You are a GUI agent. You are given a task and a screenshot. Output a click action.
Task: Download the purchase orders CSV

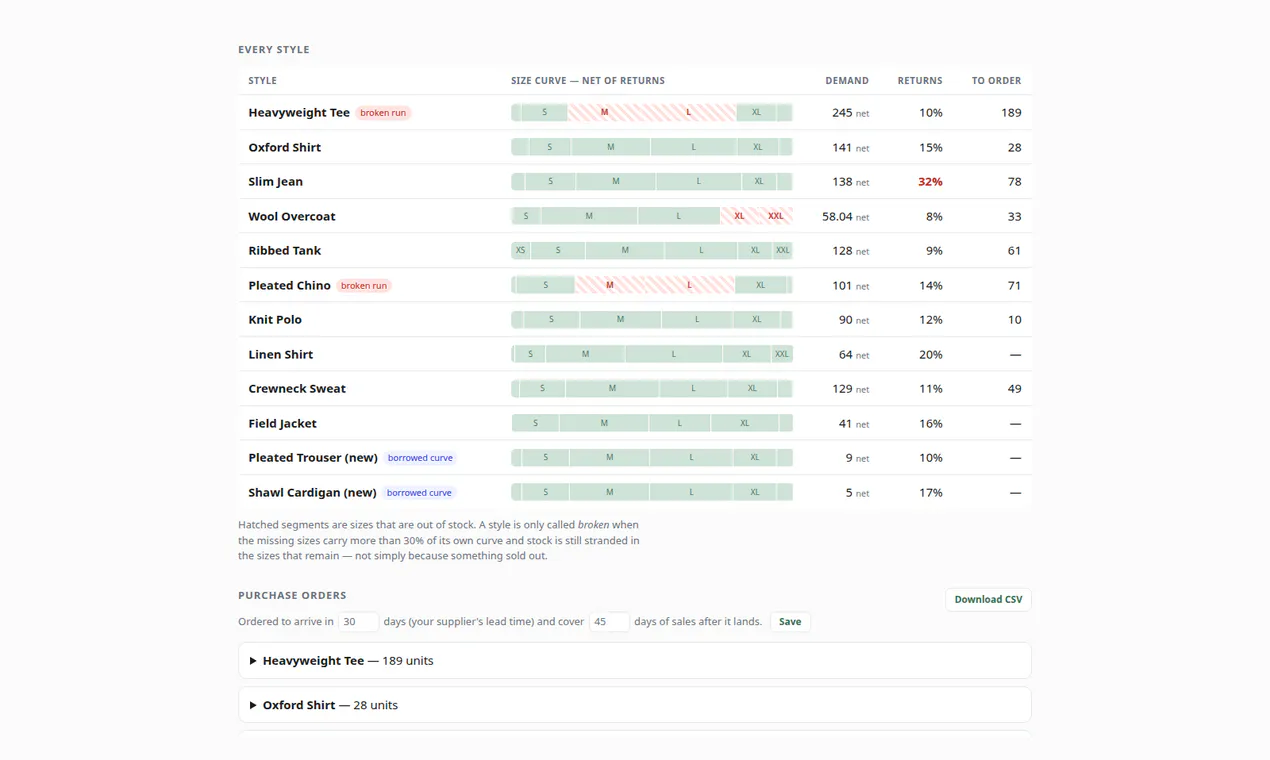coord(988,599)
